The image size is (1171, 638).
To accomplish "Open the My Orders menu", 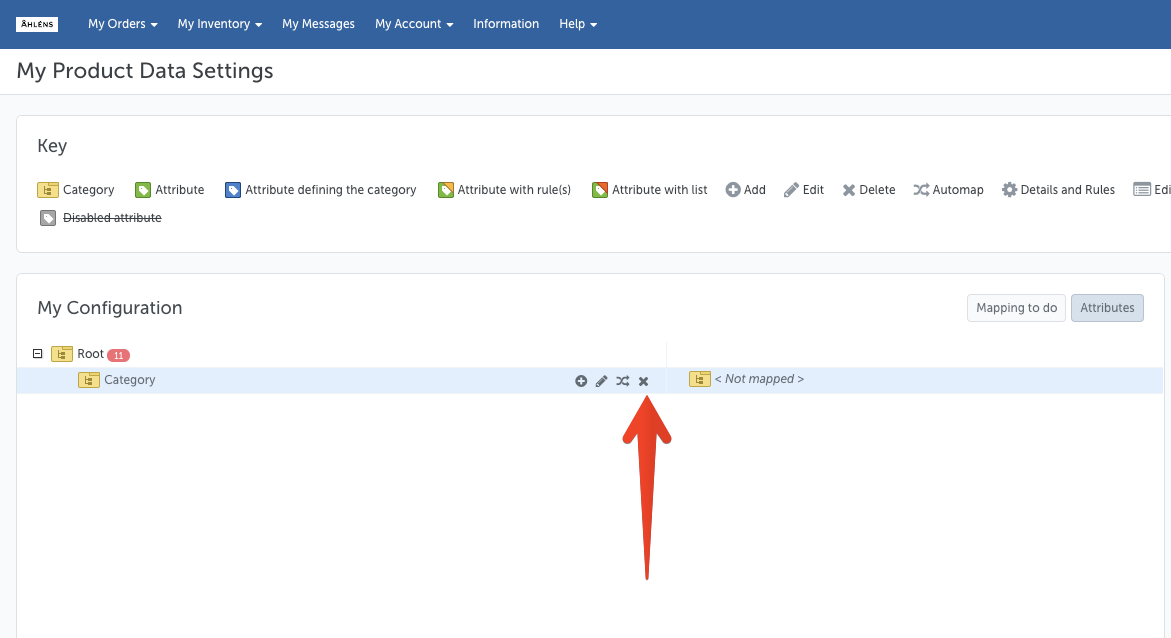I will coord(122,24).
